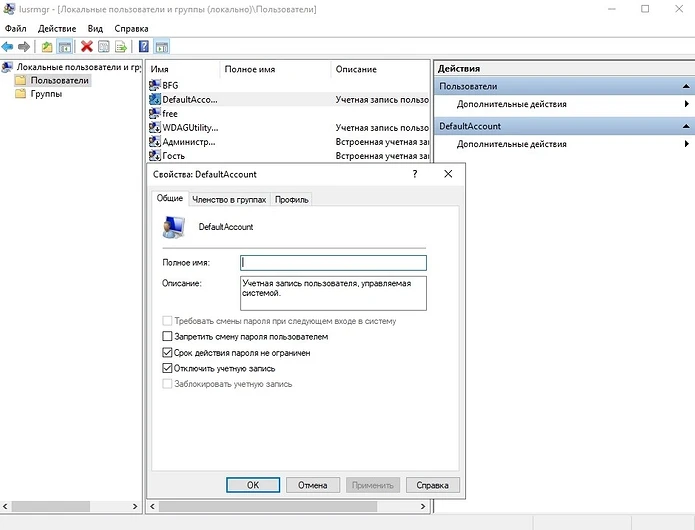Open Help via the blue question-mark toolbar icon

click(144, 47)
